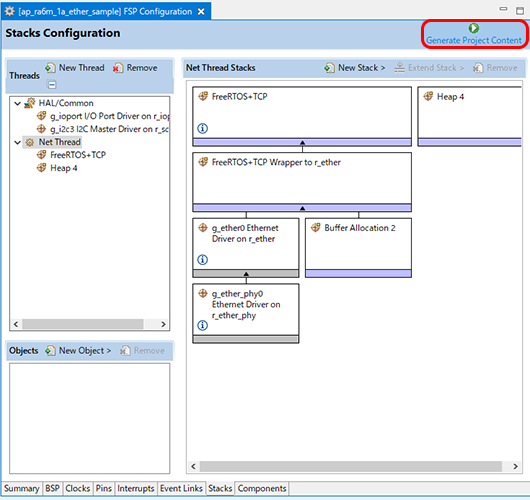Click the HAL/Common thread icon
530x500 pixels.
coord(30,103)
